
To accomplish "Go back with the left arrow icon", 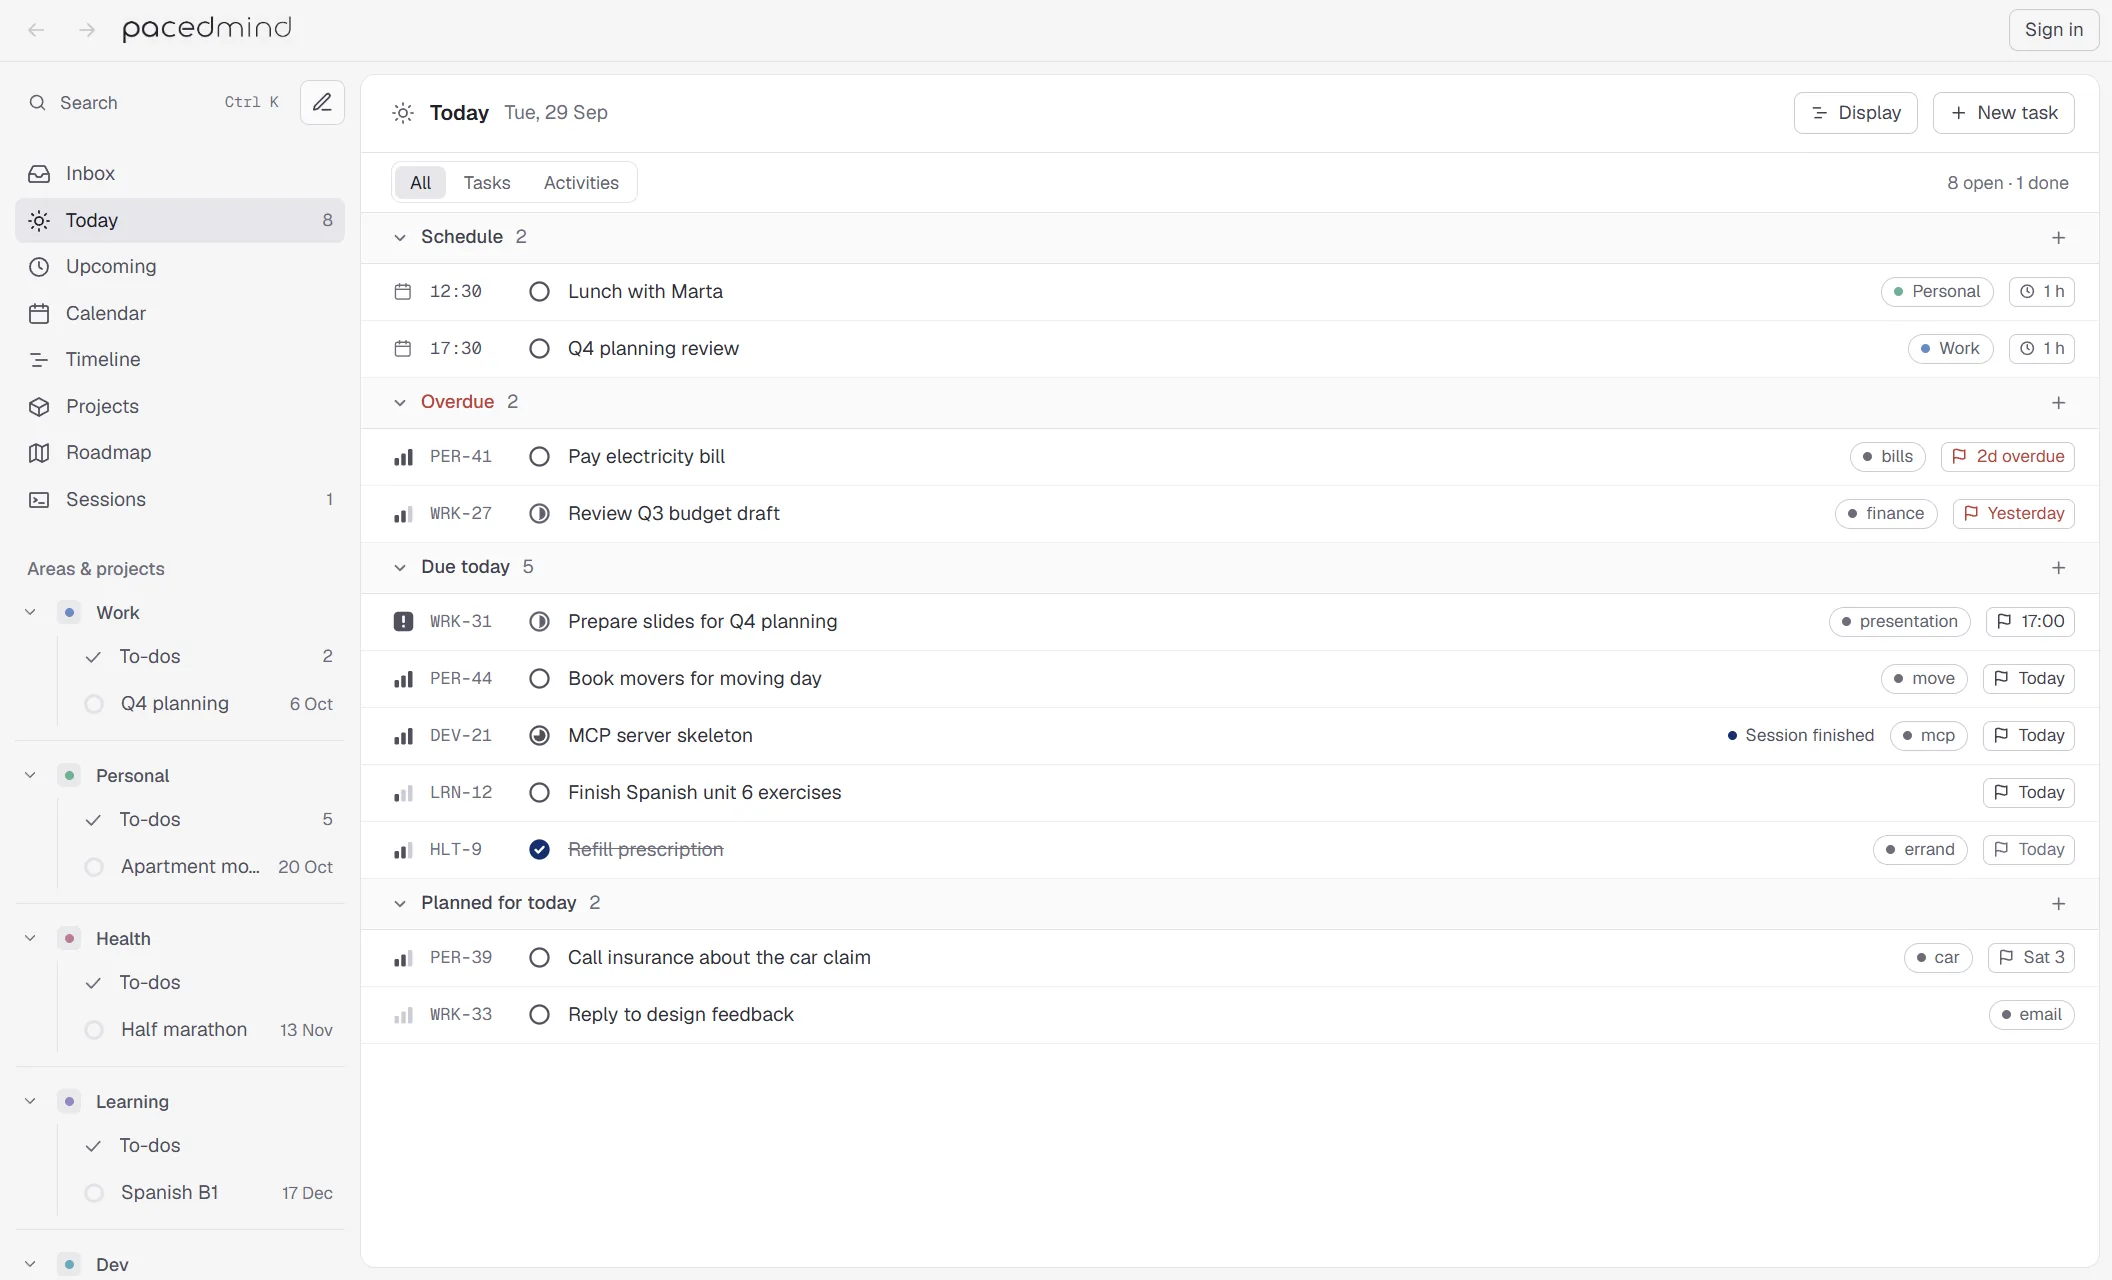I will (37, 30).
